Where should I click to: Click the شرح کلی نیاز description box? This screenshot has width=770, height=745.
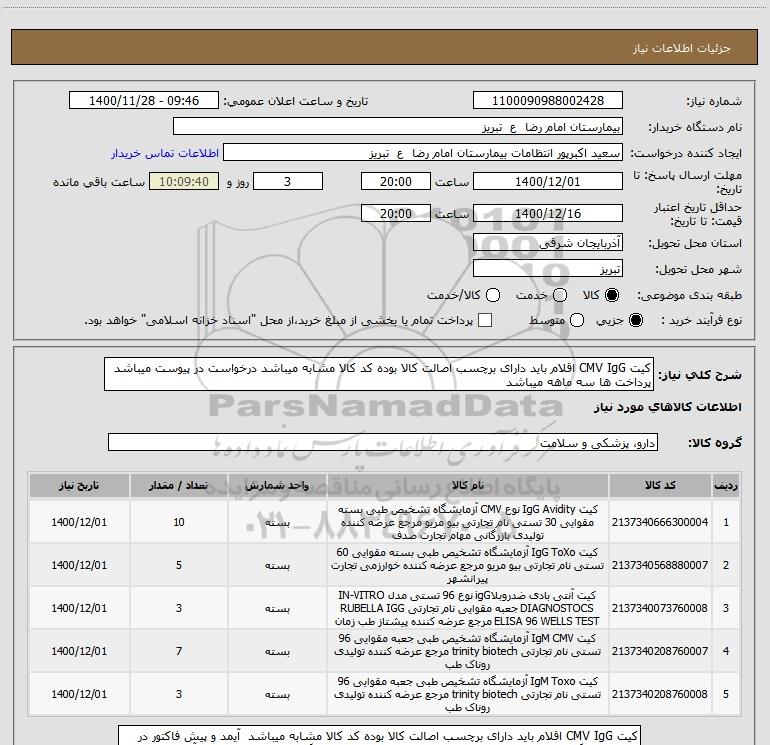tap(379, 374)
